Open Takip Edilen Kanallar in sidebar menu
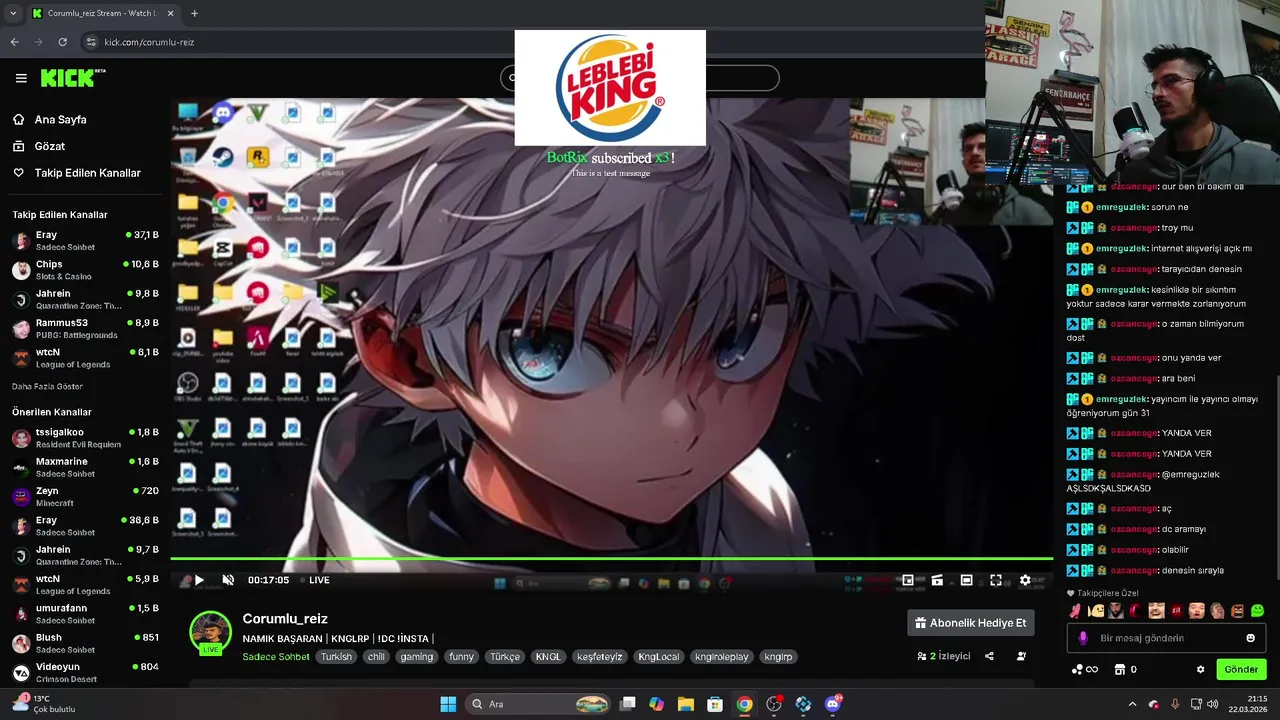1280x720 pixels. click(87, 173)
